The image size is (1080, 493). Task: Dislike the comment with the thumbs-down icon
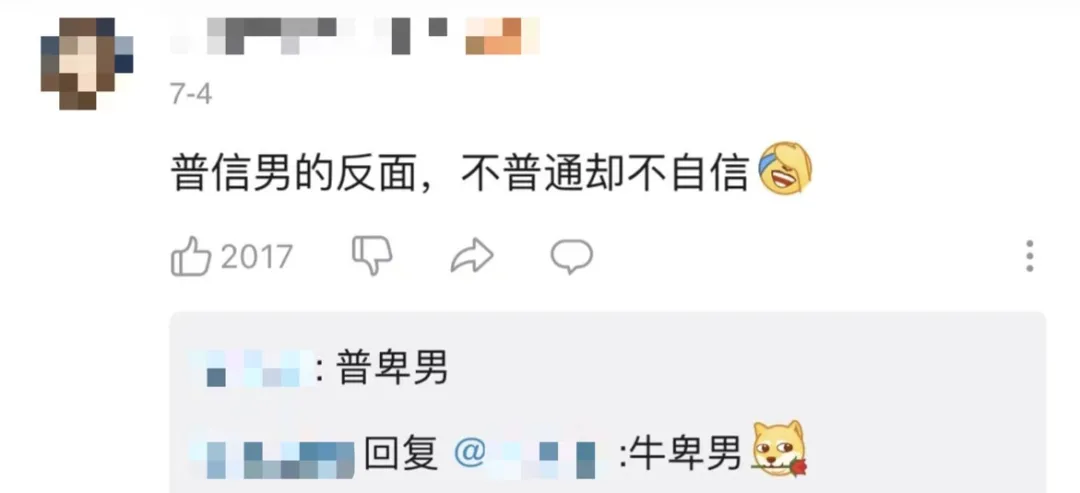[x=372, y=255]
